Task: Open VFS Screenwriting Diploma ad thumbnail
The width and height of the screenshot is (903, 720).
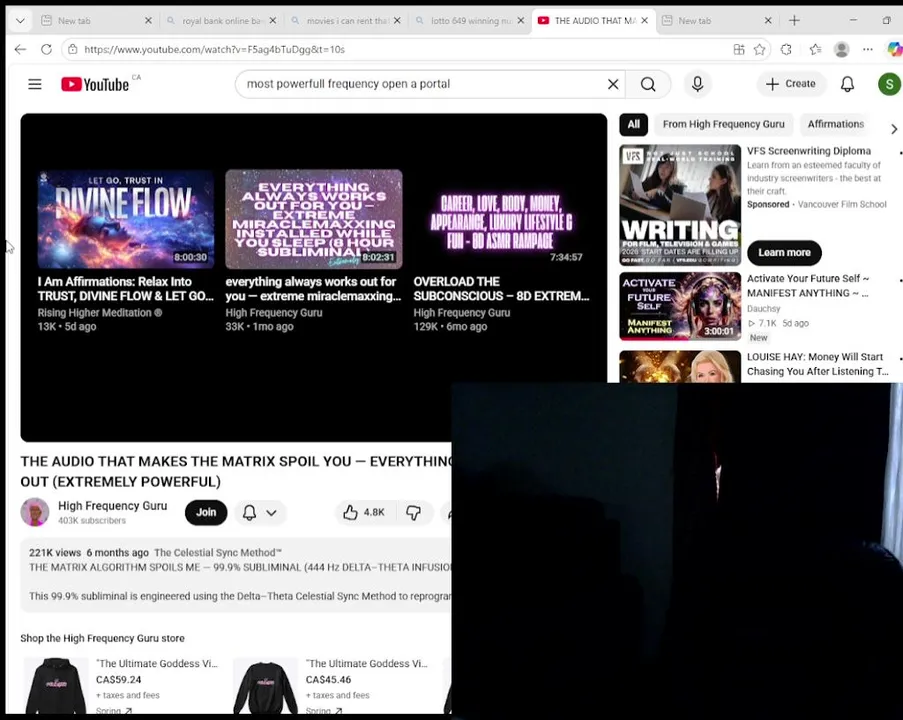Action: pos(680,205)
